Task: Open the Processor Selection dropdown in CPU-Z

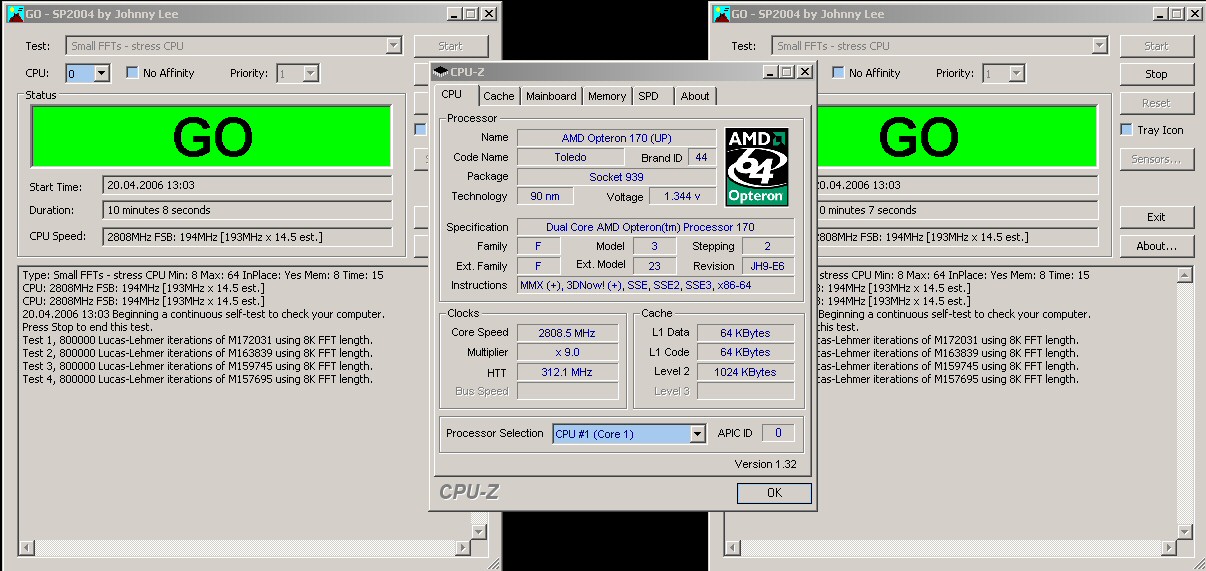Action: point(698,434)
